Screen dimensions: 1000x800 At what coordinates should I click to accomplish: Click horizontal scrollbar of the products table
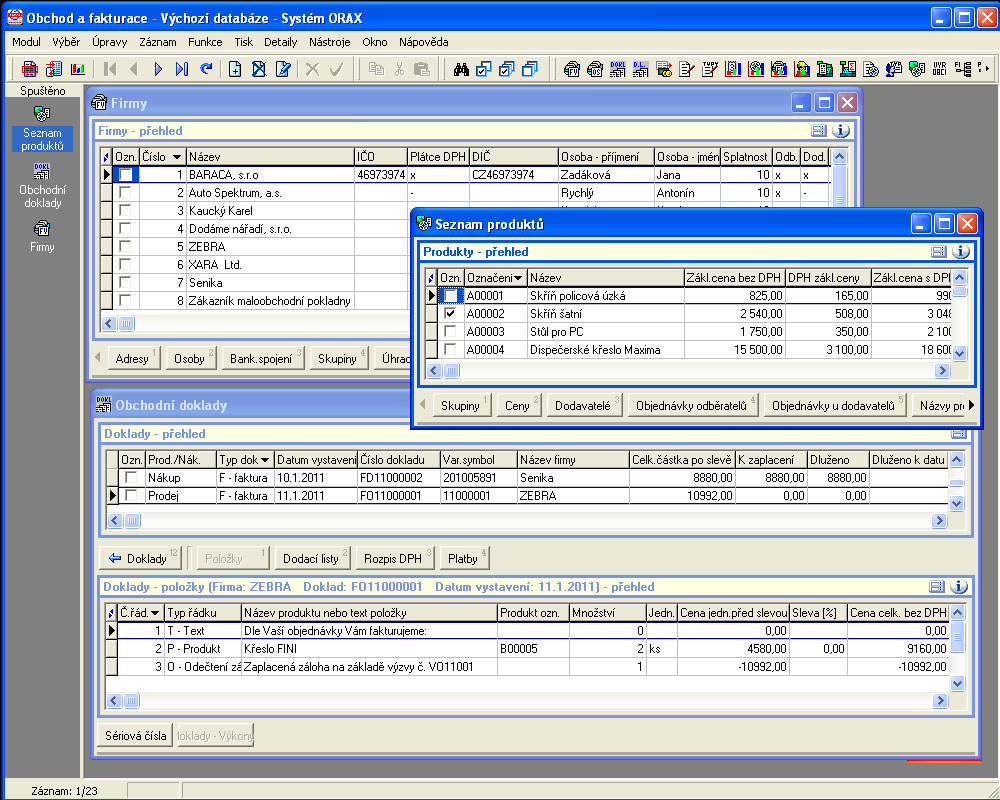690,371
